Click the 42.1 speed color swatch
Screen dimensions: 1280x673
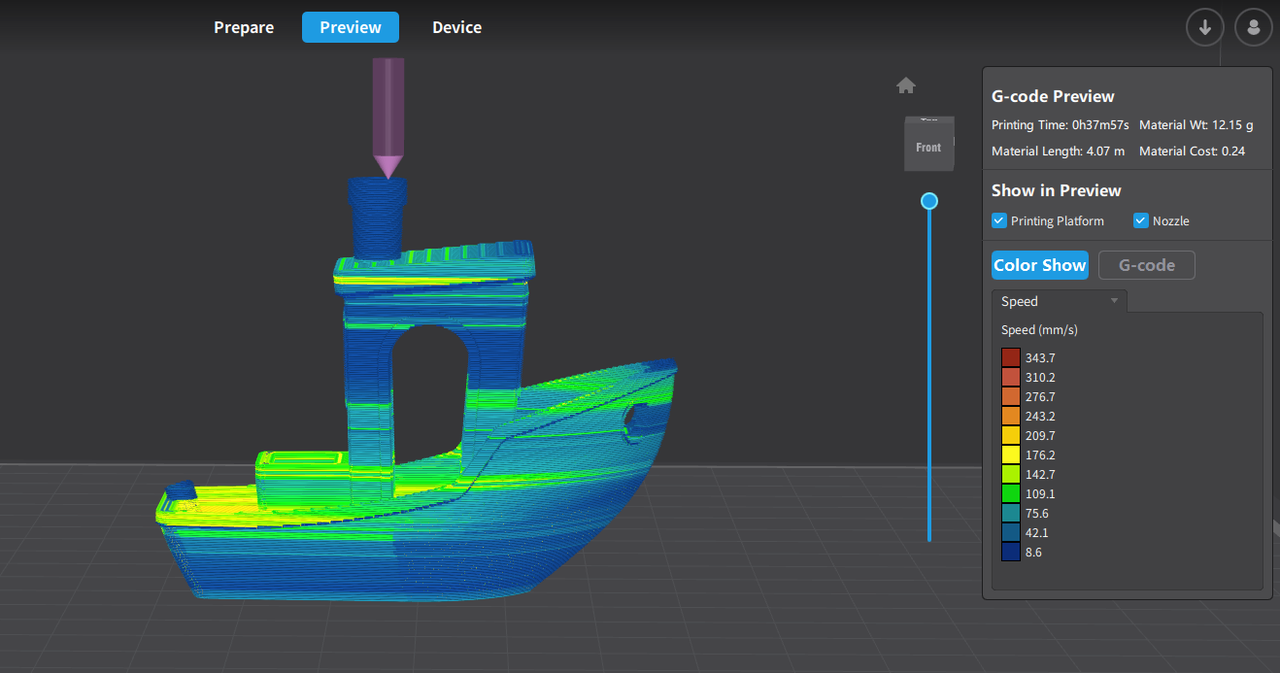click(x=1011, y=533)
